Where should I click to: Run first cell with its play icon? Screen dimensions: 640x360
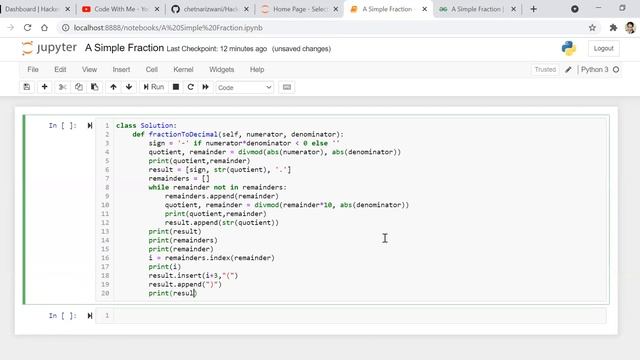click(90, 125)
